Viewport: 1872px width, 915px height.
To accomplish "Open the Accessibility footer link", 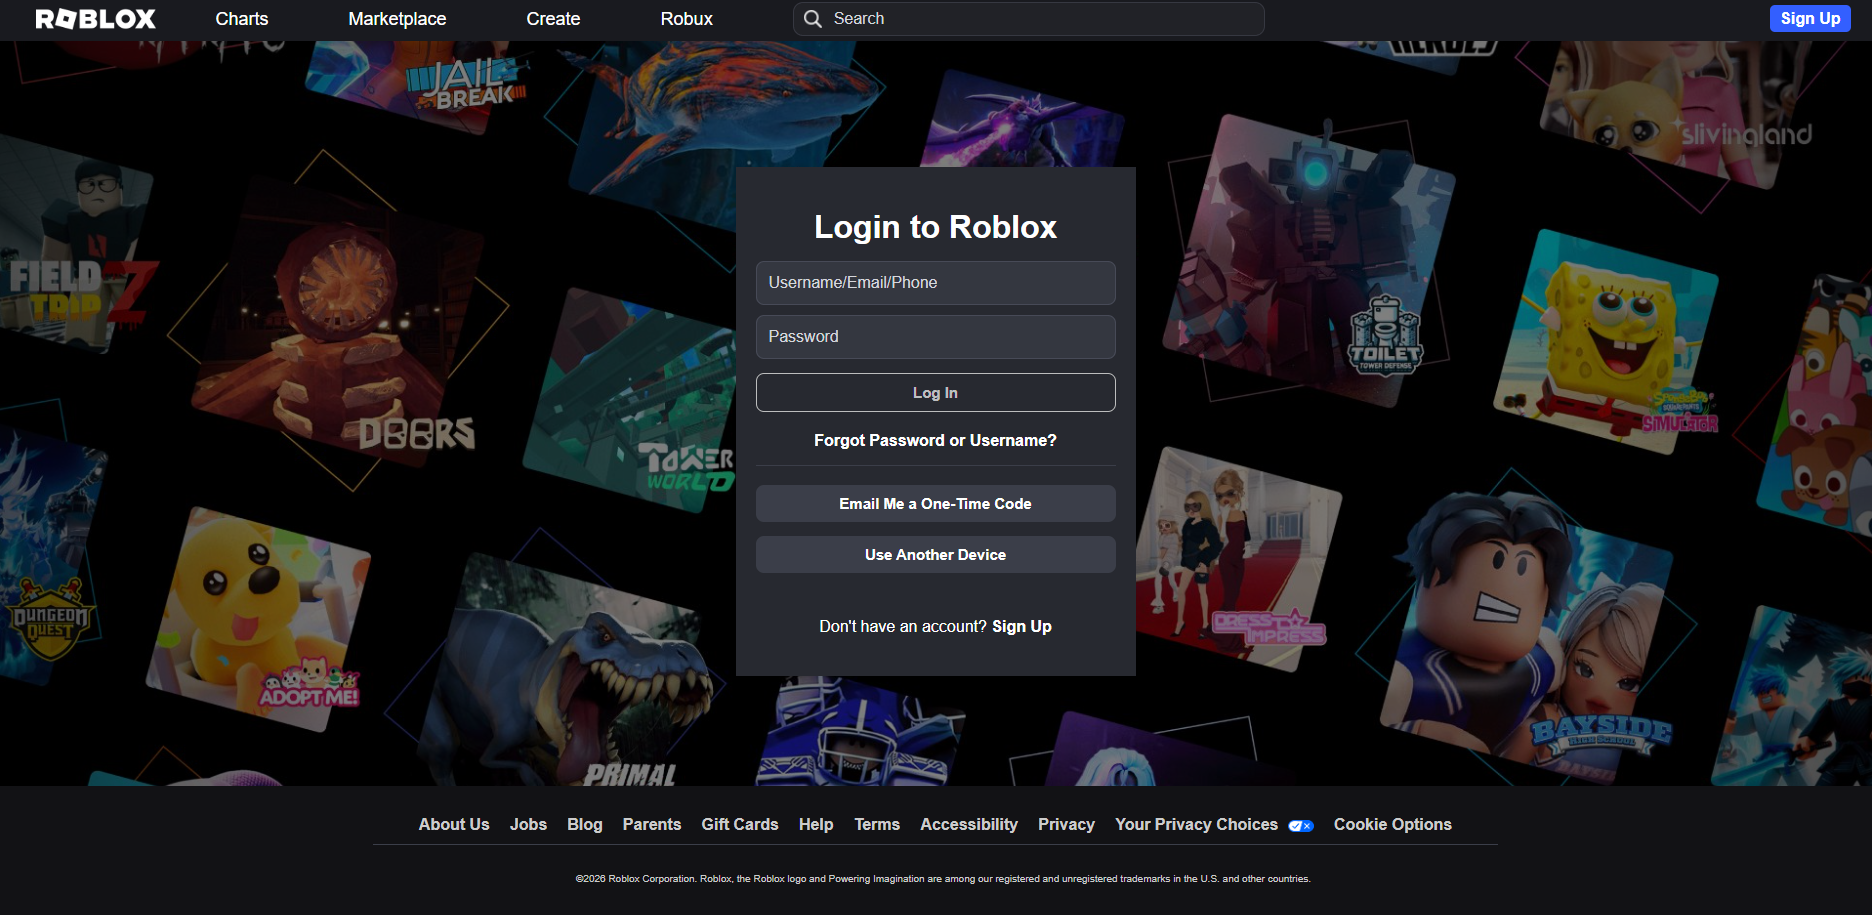I will pyautogui.click(x=969, y=824).
